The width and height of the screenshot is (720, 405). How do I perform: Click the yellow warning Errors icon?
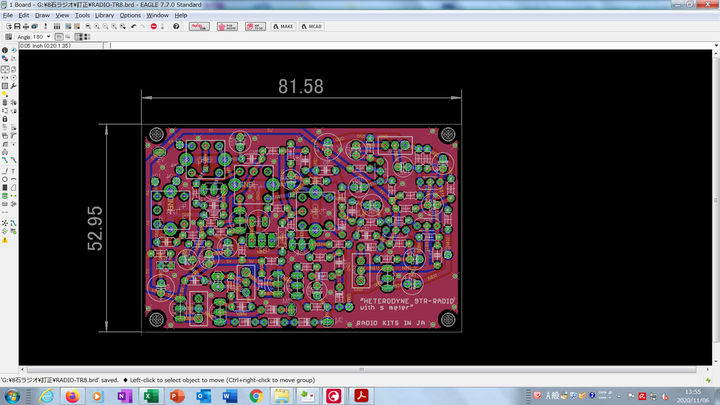click(x=5, y=240)
